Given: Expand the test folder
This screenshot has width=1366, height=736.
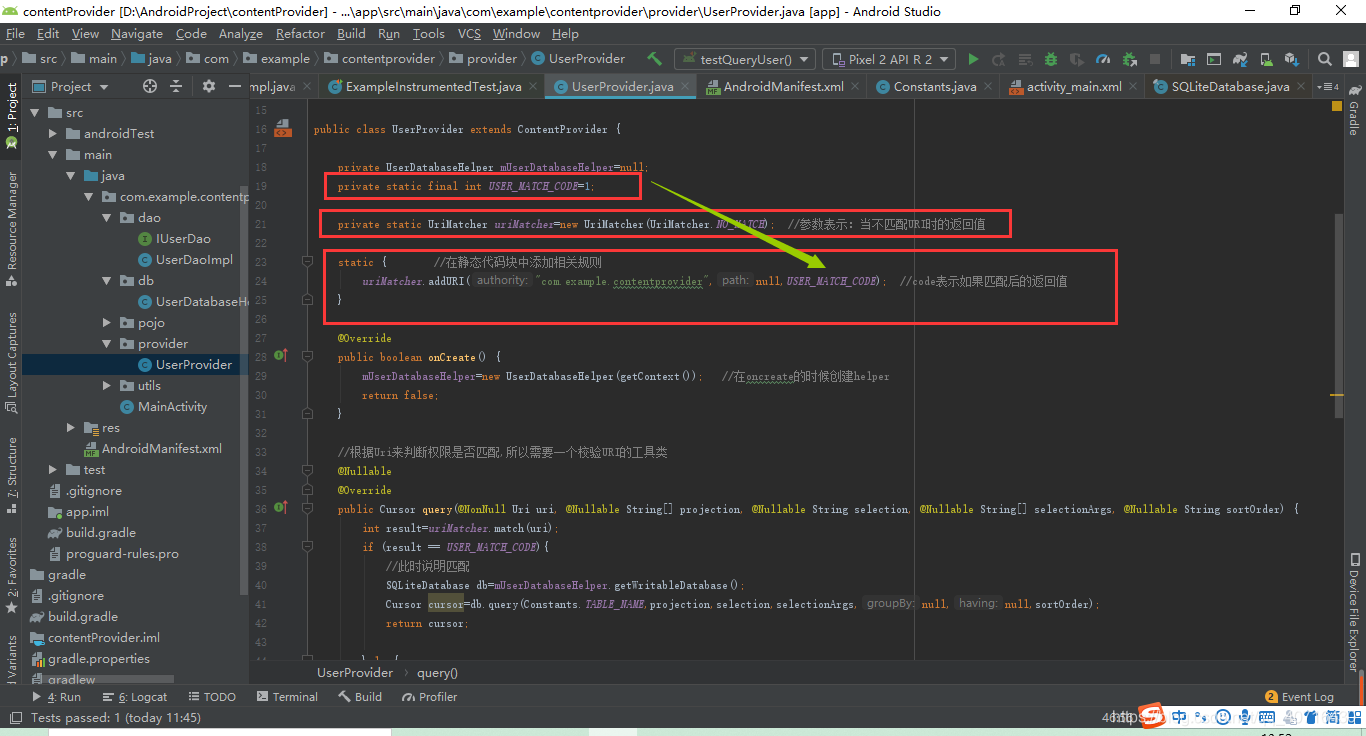Looking at the screenshot, I should tap(54, 470).
